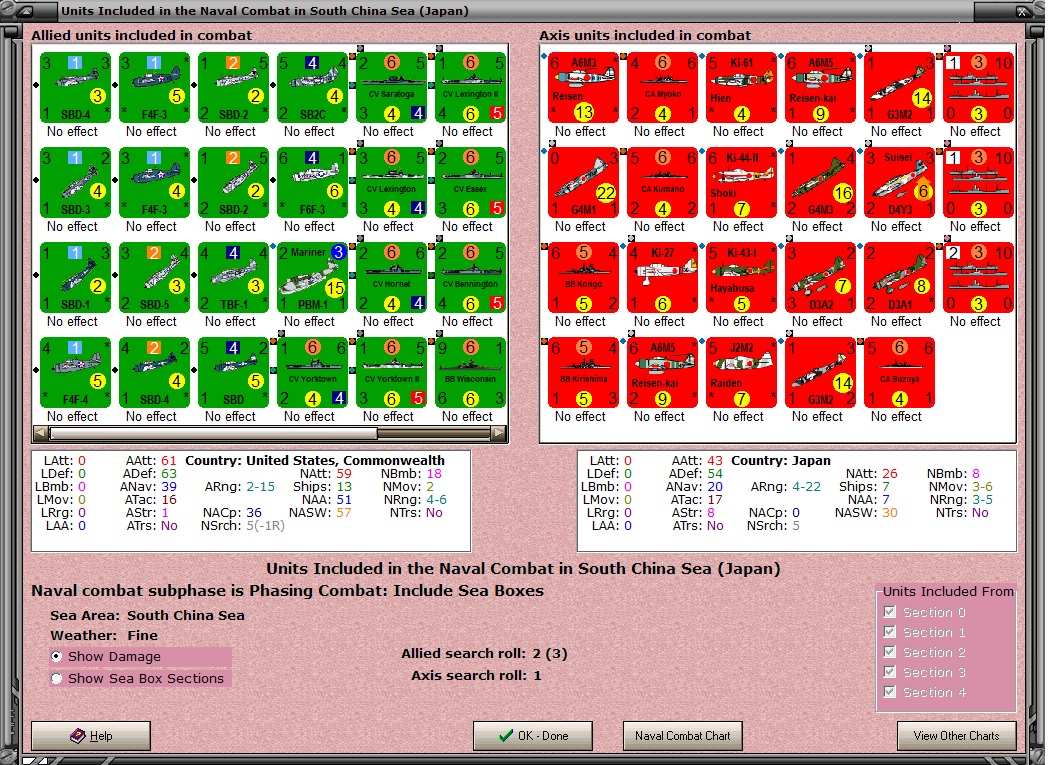Toggle the Section 3 checkbox

tap(889, 672)
